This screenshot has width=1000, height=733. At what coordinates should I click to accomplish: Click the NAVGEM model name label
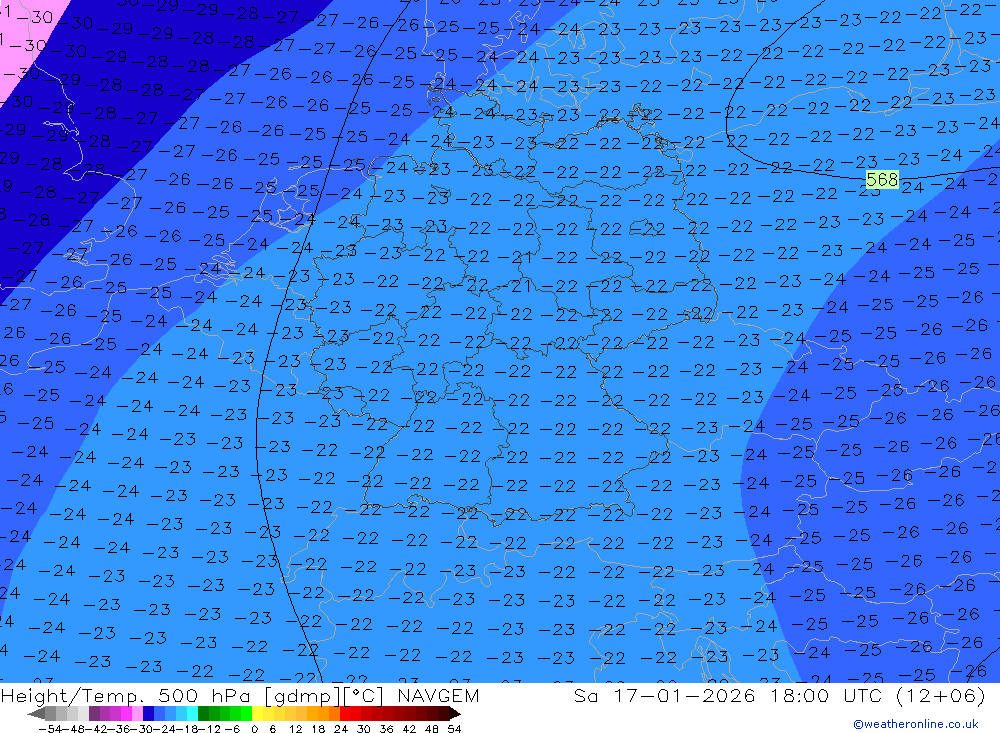pyautogui.click(x=438, y=695)
